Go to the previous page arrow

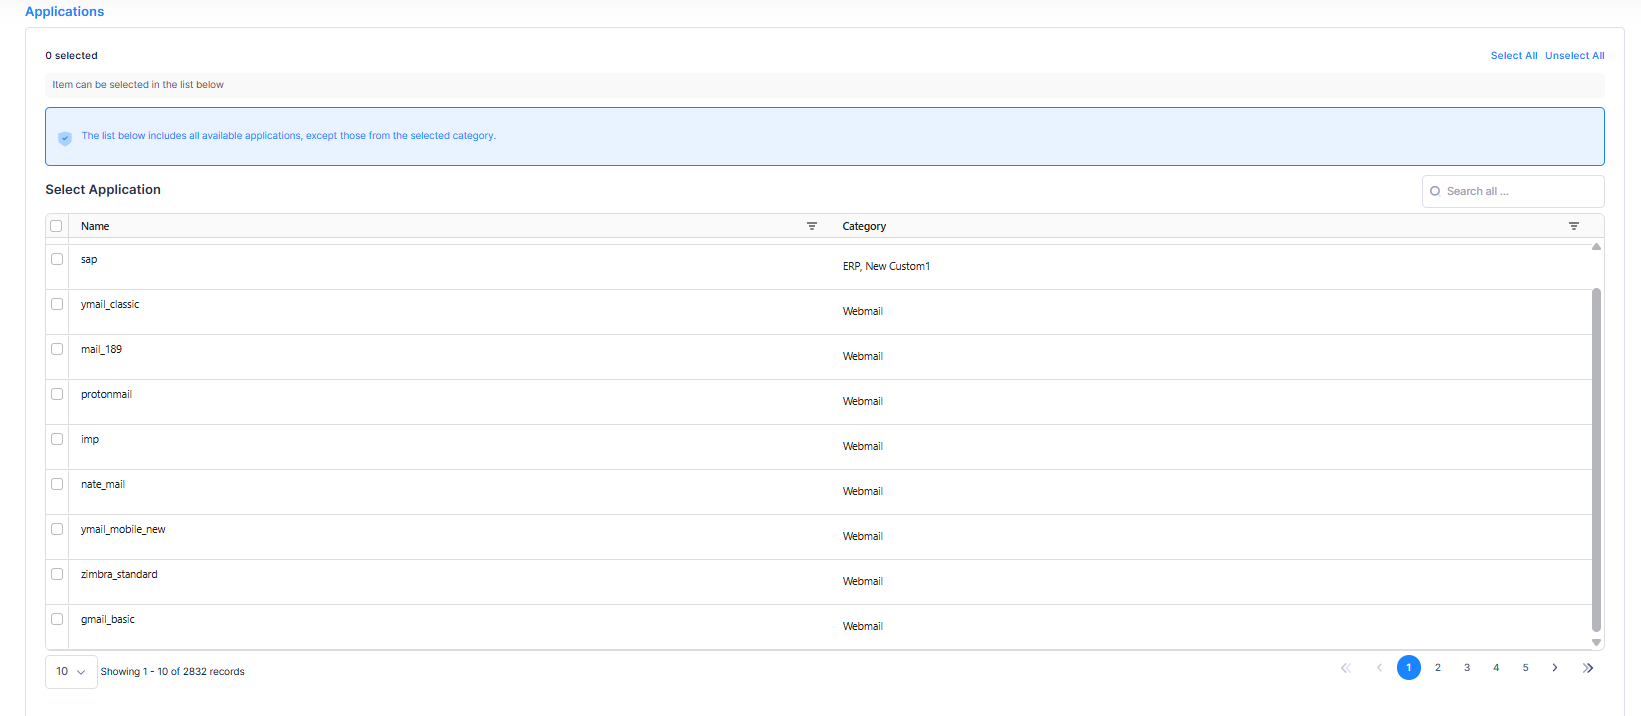tap(1379, 668)
